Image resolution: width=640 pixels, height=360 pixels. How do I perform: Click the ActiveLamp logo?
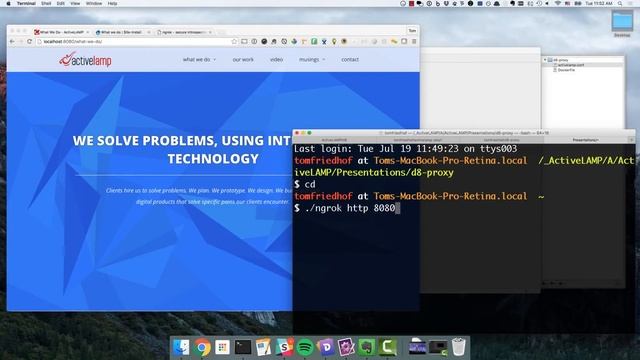click(85, 60)
